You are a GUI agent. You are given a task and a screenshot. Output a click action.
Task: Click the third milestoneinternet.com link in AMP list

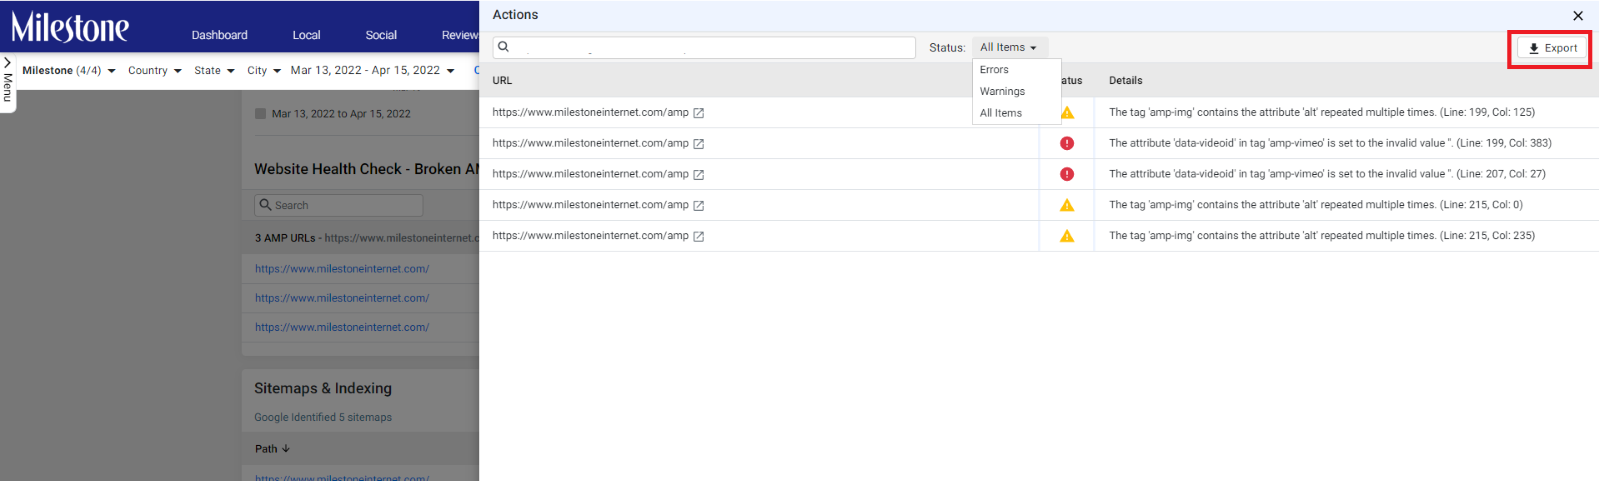pyautogui.click(x=342, y=327)
